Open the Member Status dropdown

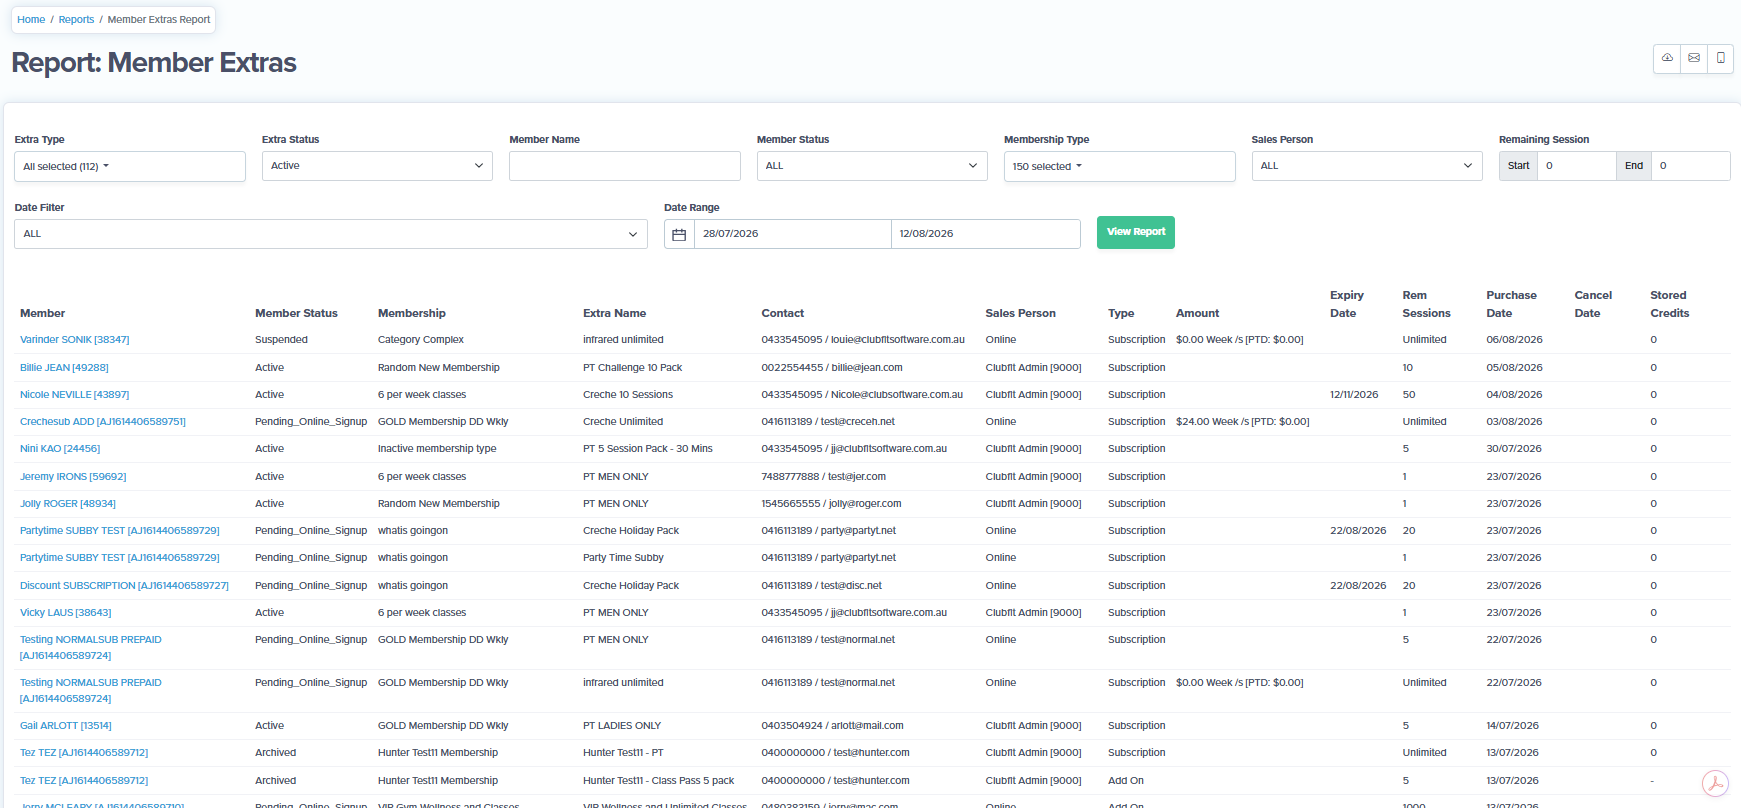872,166
